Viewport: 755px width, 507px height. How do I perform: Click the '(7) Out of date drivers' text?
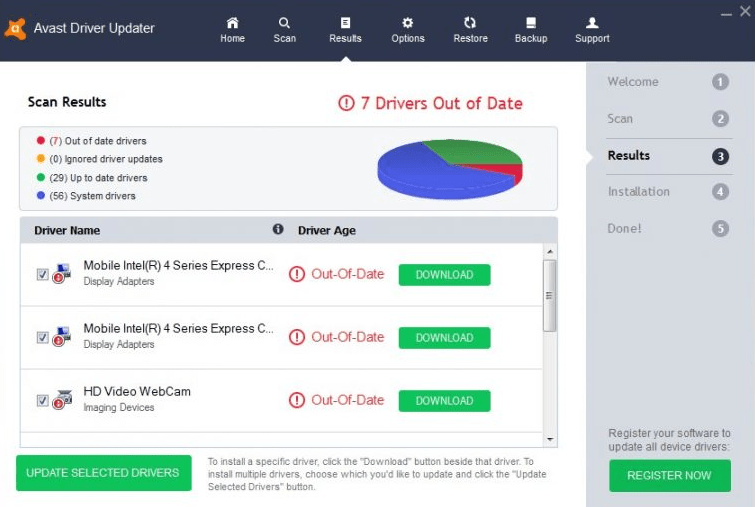pyautogui.click(x=98, y=141)
